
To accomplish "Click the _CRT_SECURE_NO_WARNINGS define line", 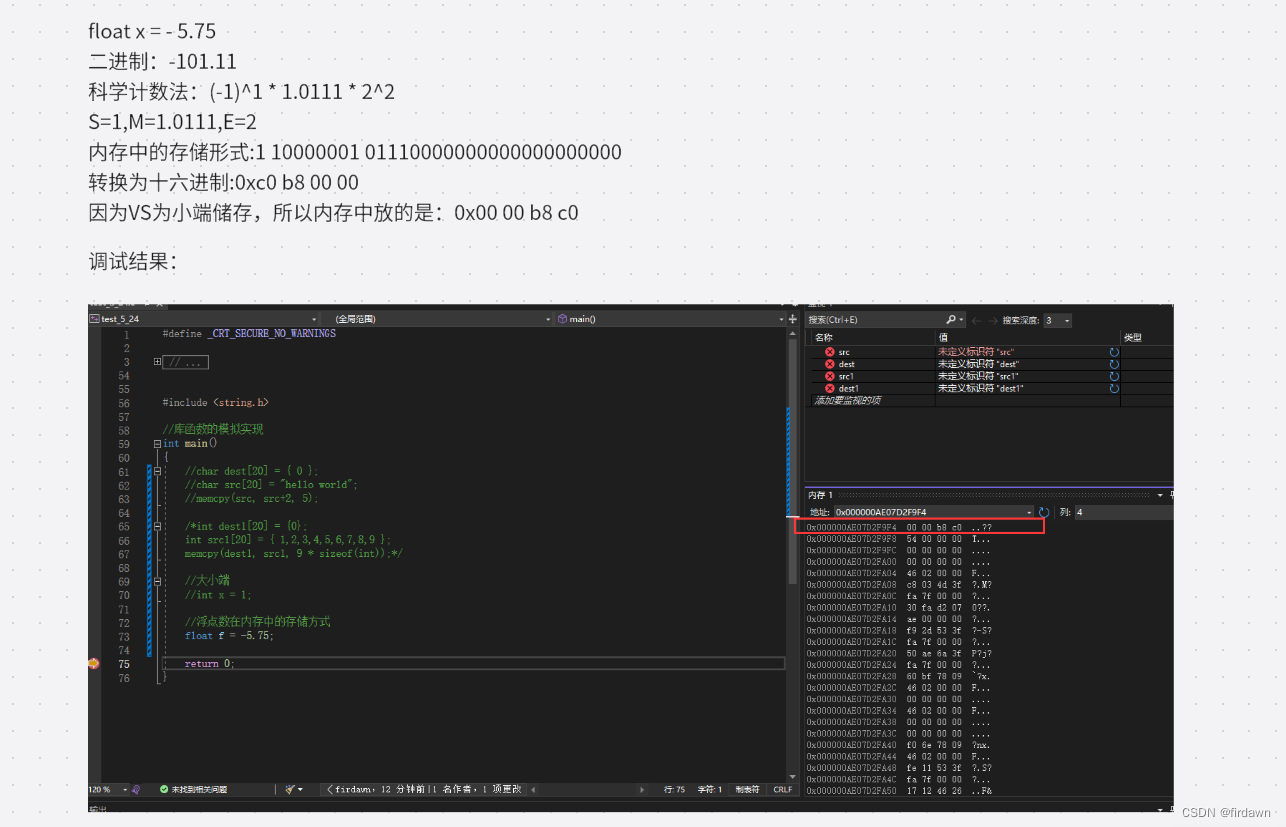I will (x=248, y=333).
